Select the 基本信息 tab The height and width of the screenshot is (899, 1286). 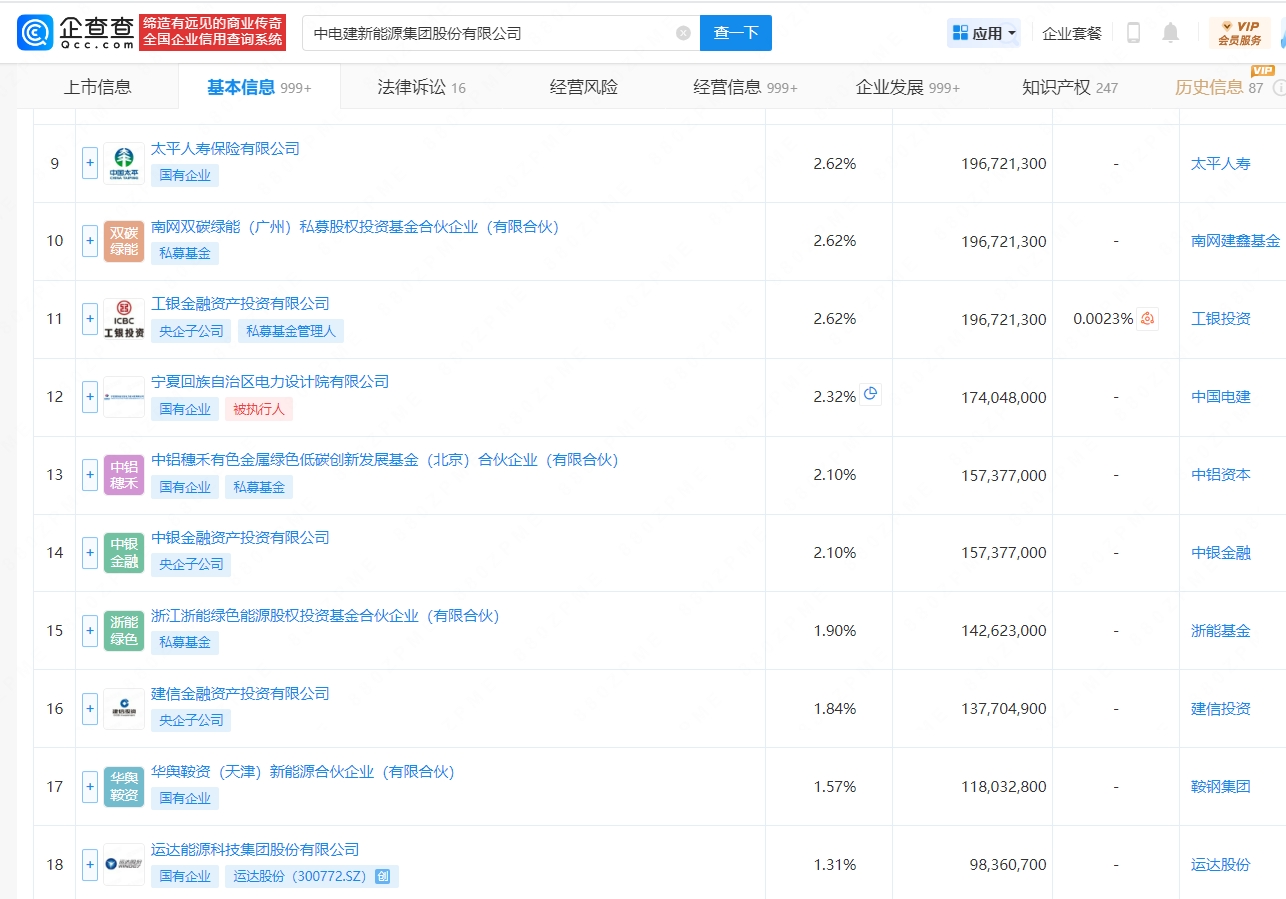click(x=259, y=87)
